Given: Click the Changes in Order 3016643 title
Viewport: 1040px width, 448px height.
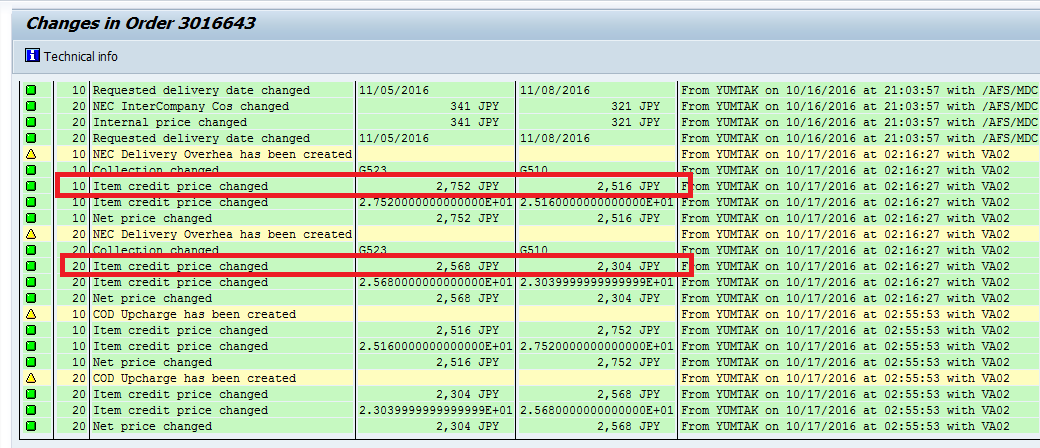Looking at the screenshot, I should pos(140,23).
